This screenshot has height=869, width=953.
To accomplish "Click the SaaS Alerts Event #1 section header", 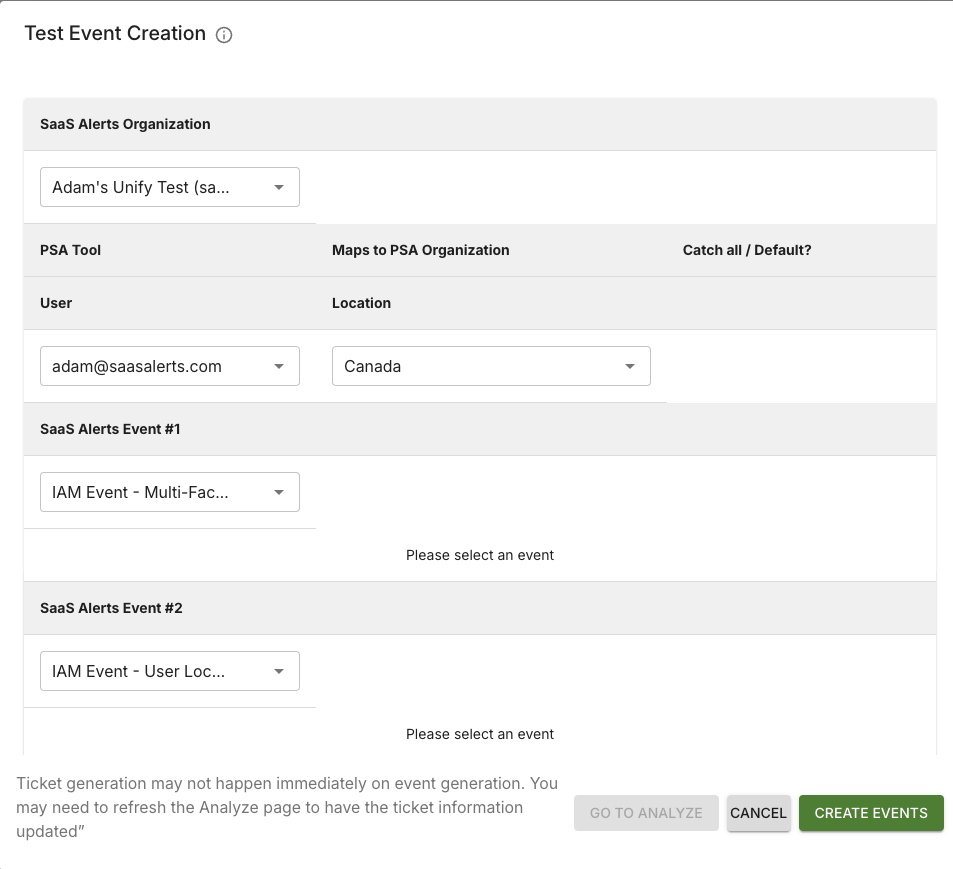I will 110,429.
